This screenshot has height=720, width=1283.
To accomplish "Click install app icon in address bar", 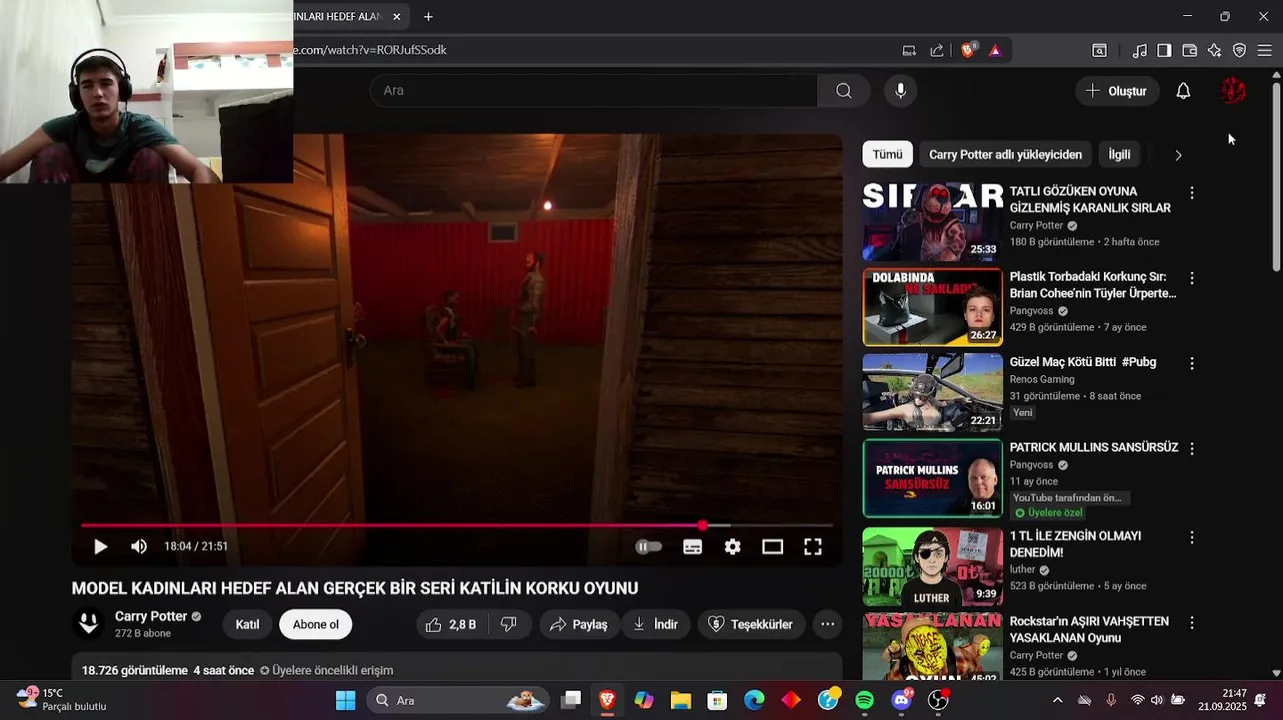I will click(909, 50).
